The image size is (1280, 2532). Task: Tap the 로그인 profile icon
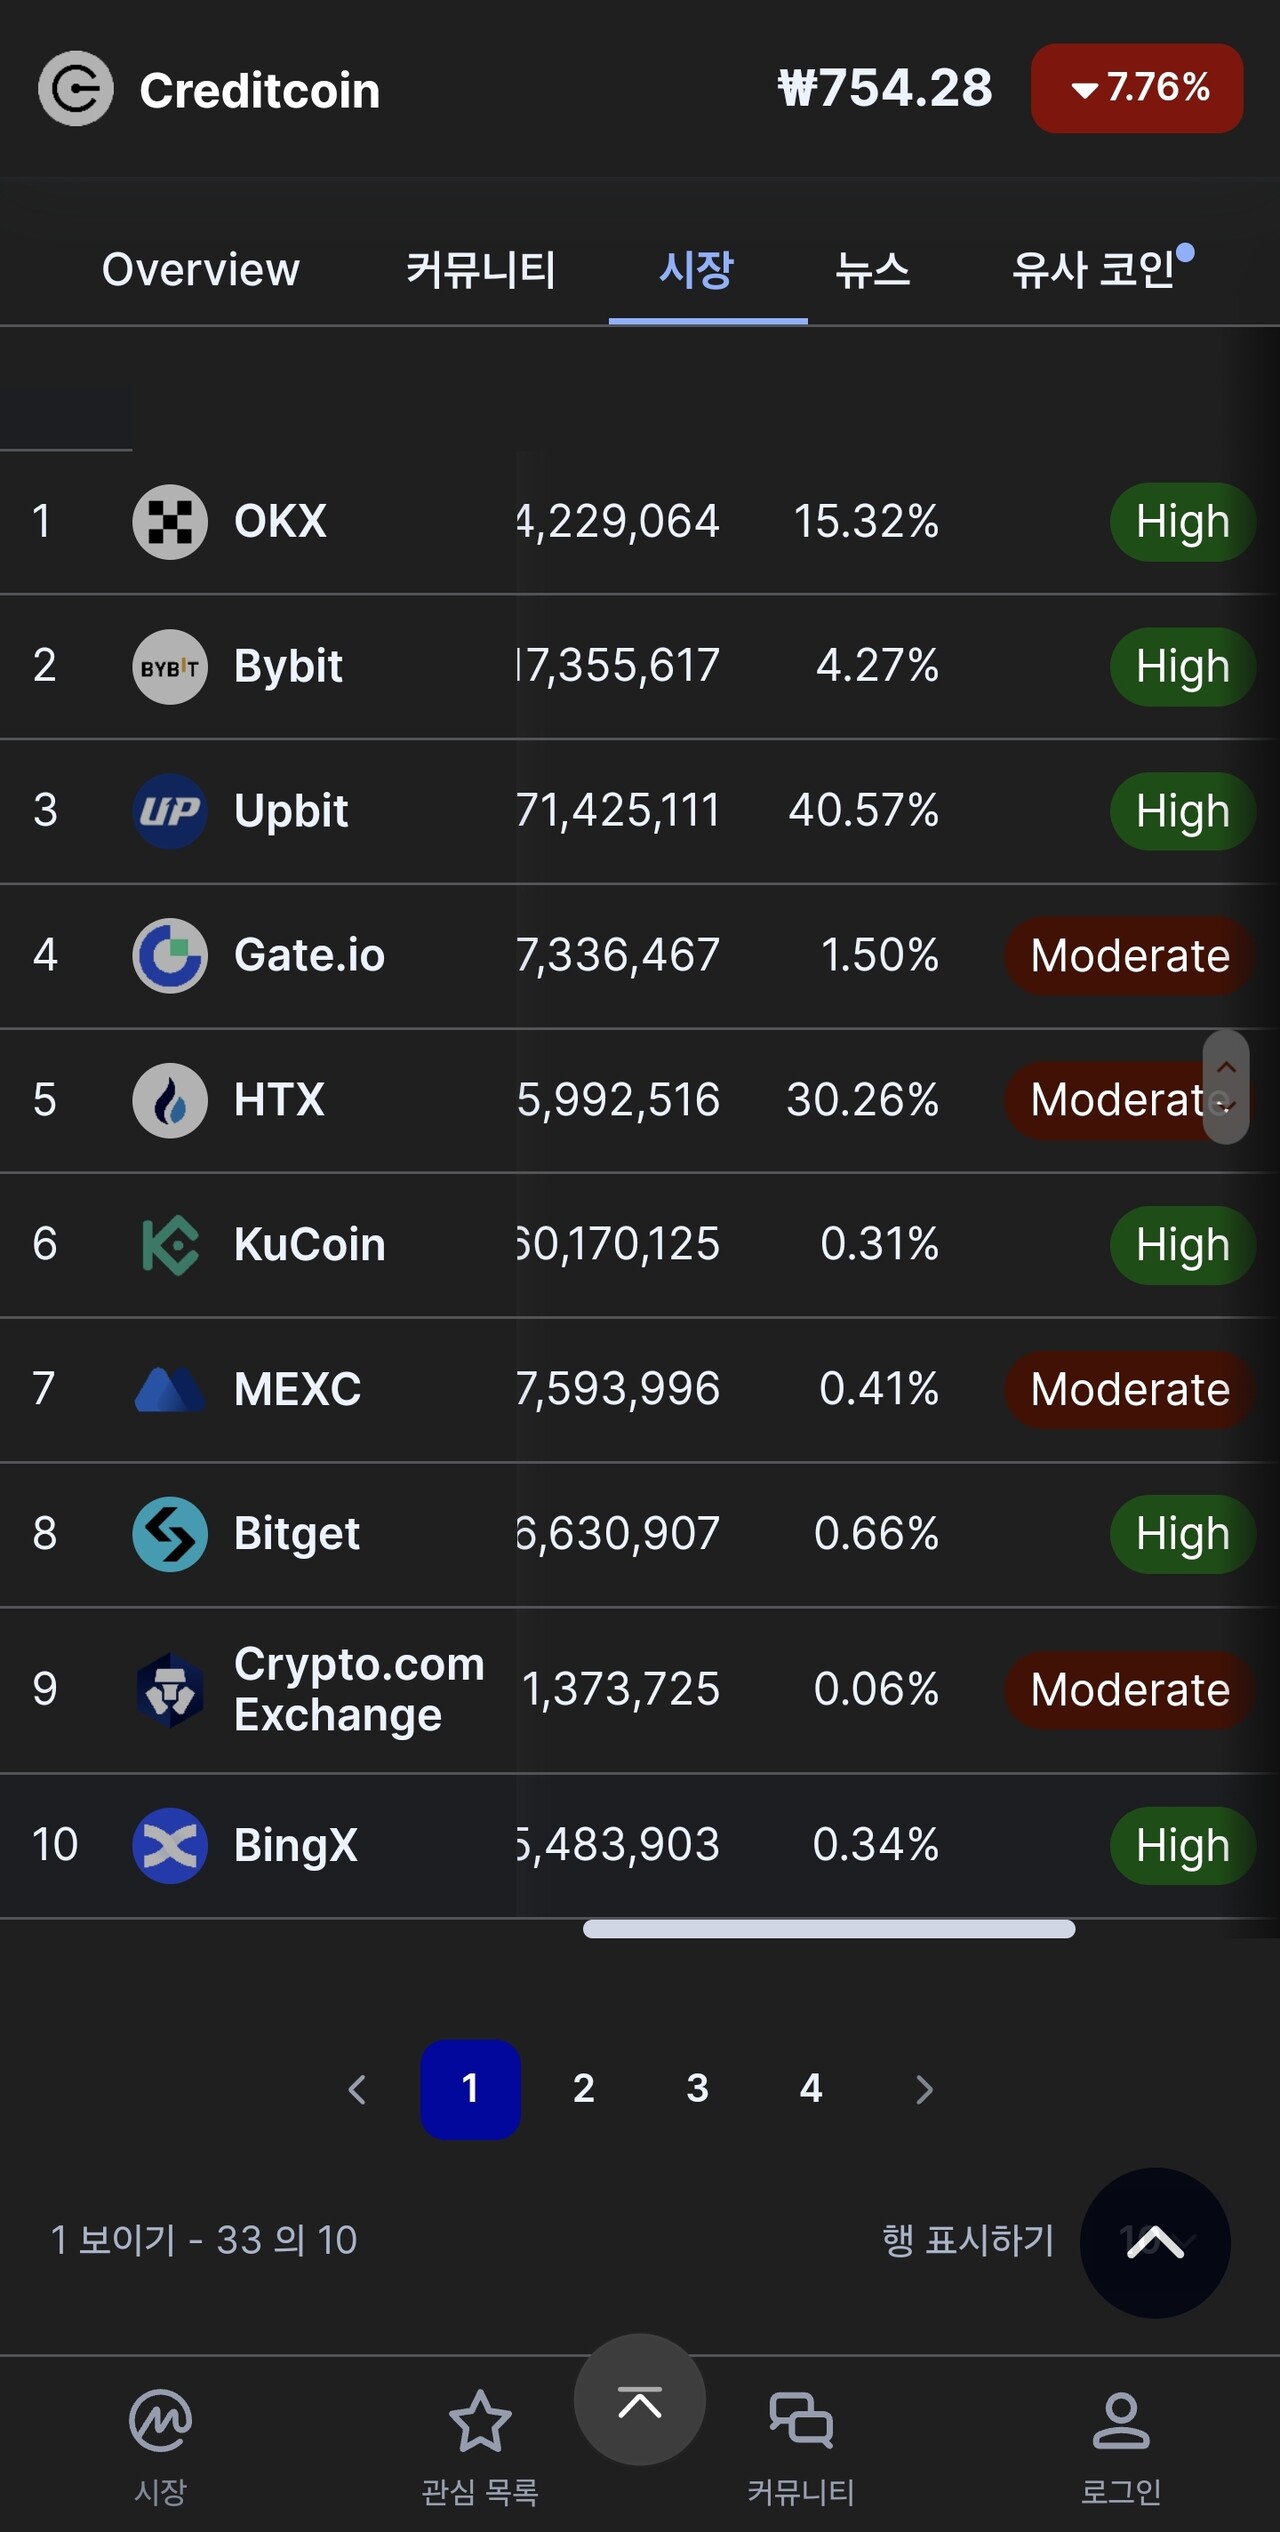pos(1120,2420)
